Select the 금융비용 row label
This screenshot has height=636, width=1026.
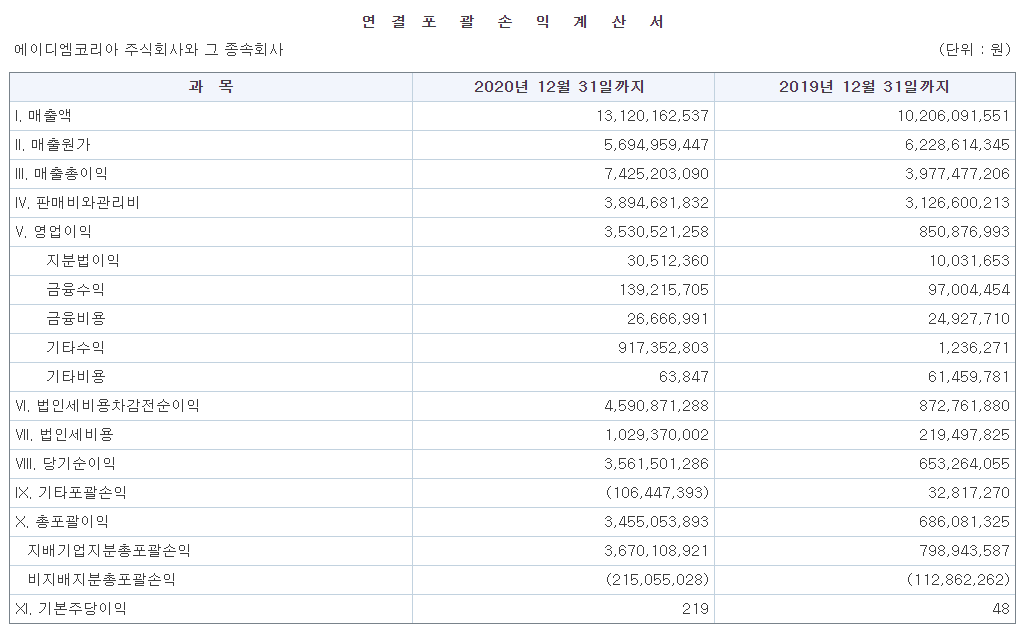(x=75, y=319)
